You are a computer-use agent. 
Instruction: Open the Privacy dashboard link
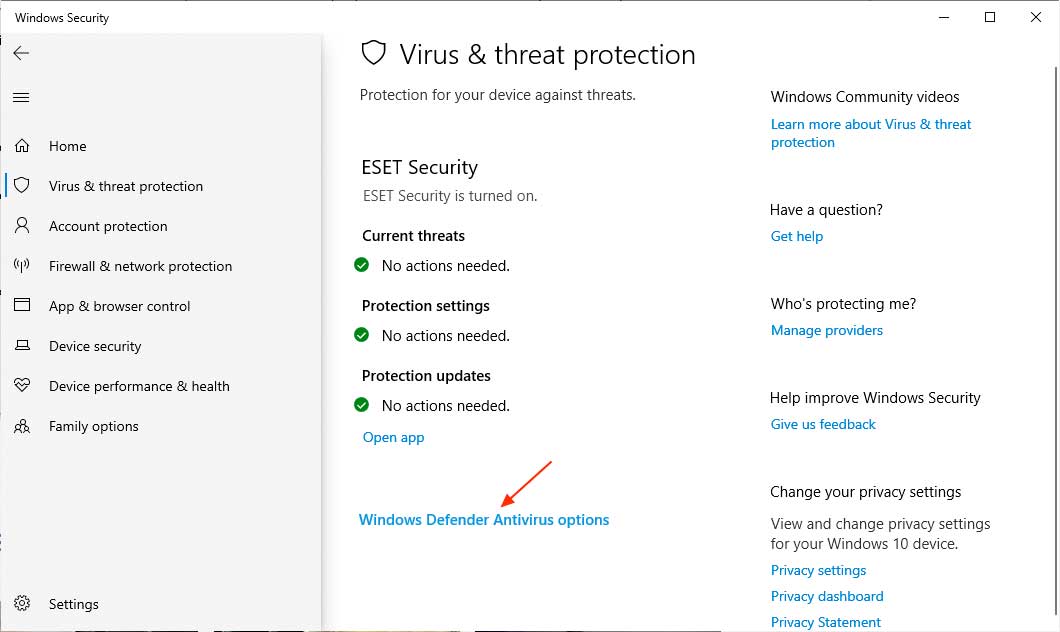pos(827,596)
